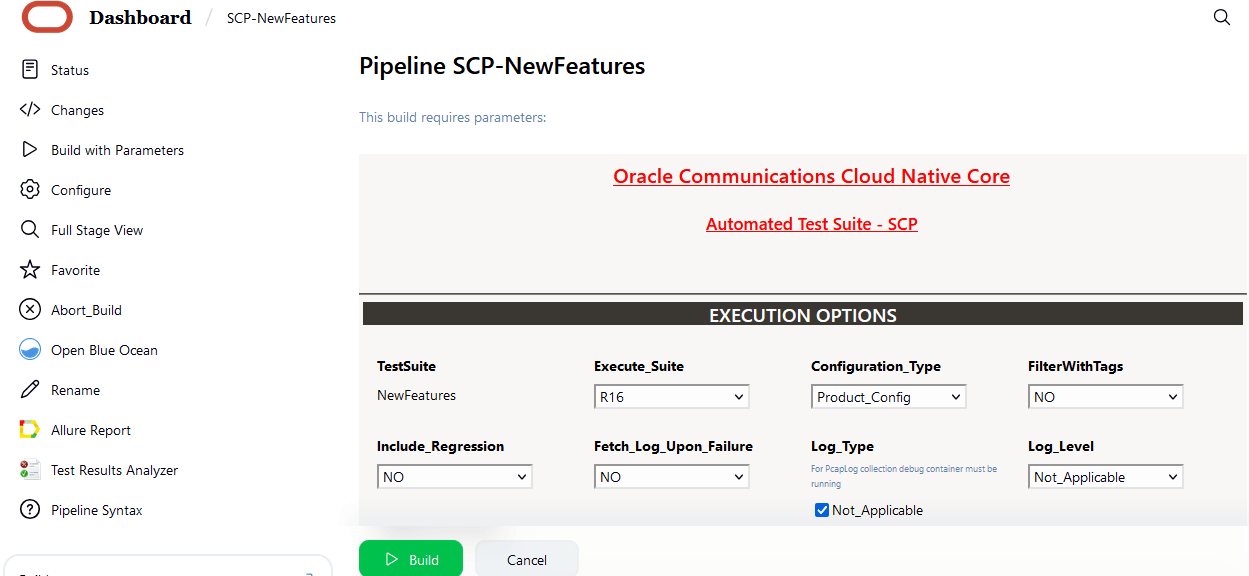
Task: Go to Full Stage View
Action: (x=97, y=230)
